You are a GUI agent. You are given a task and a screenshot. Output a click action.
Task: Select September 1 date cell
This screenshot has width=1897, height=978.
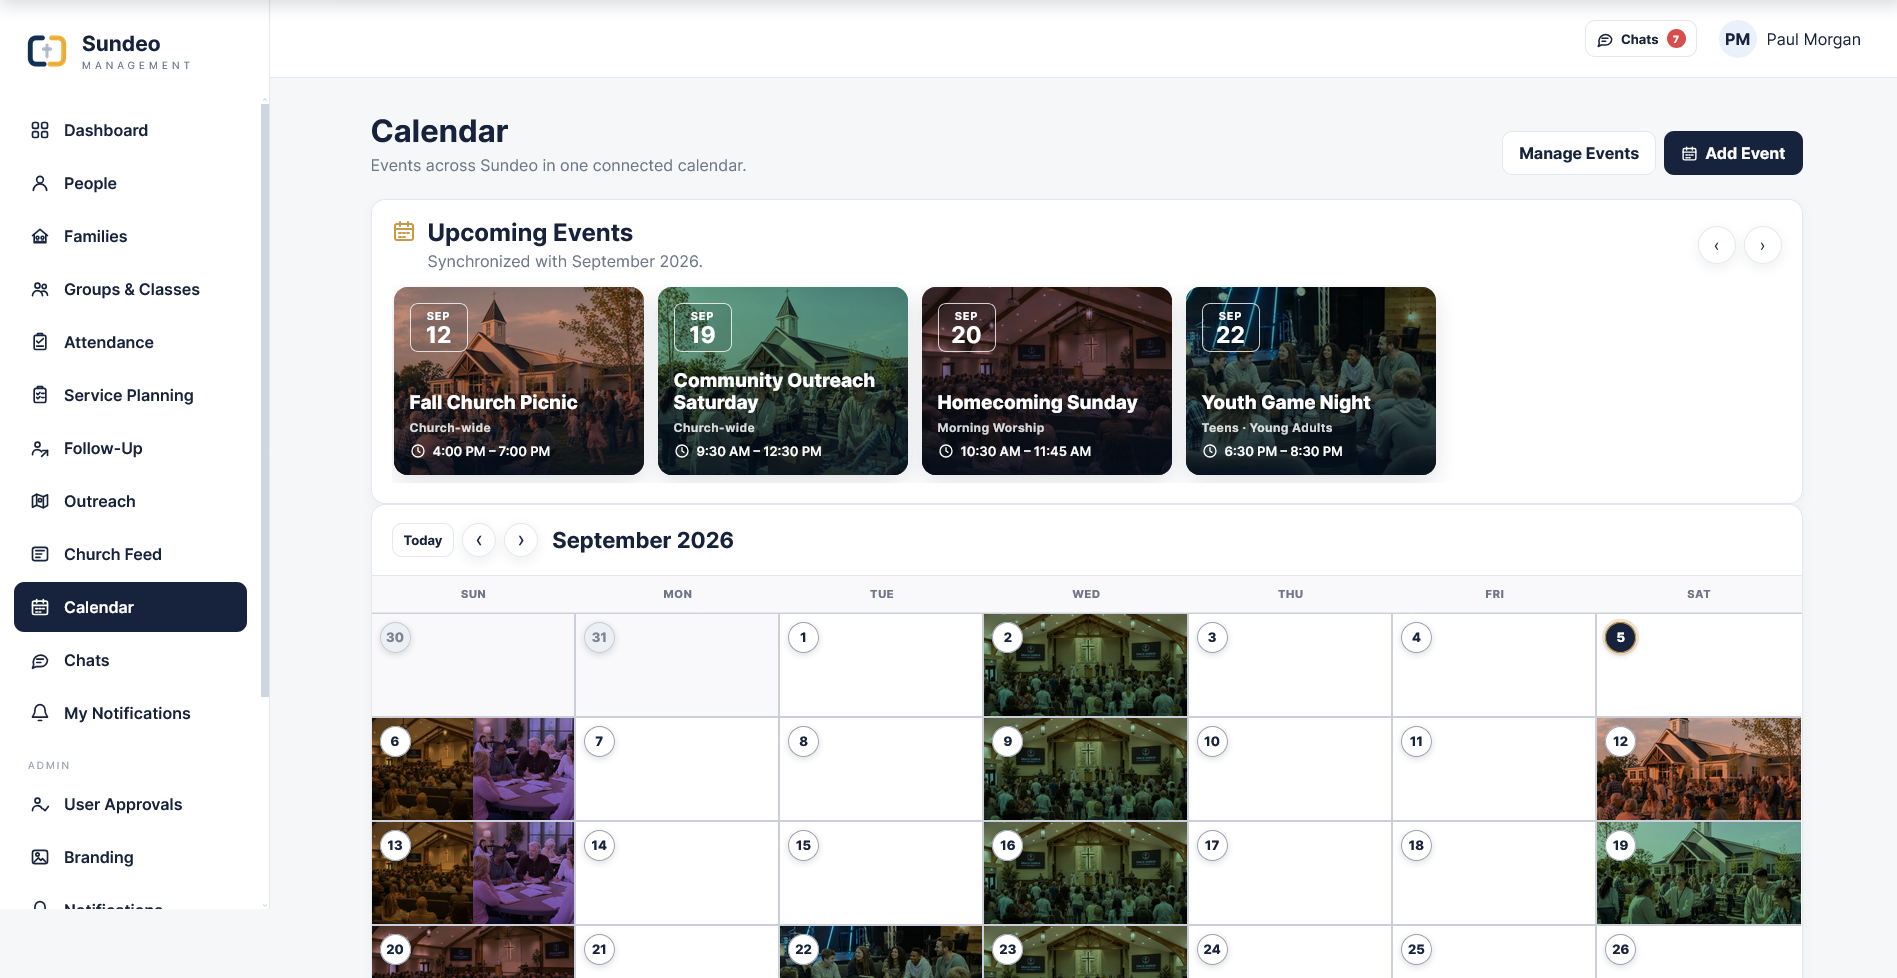pos(881,665)
